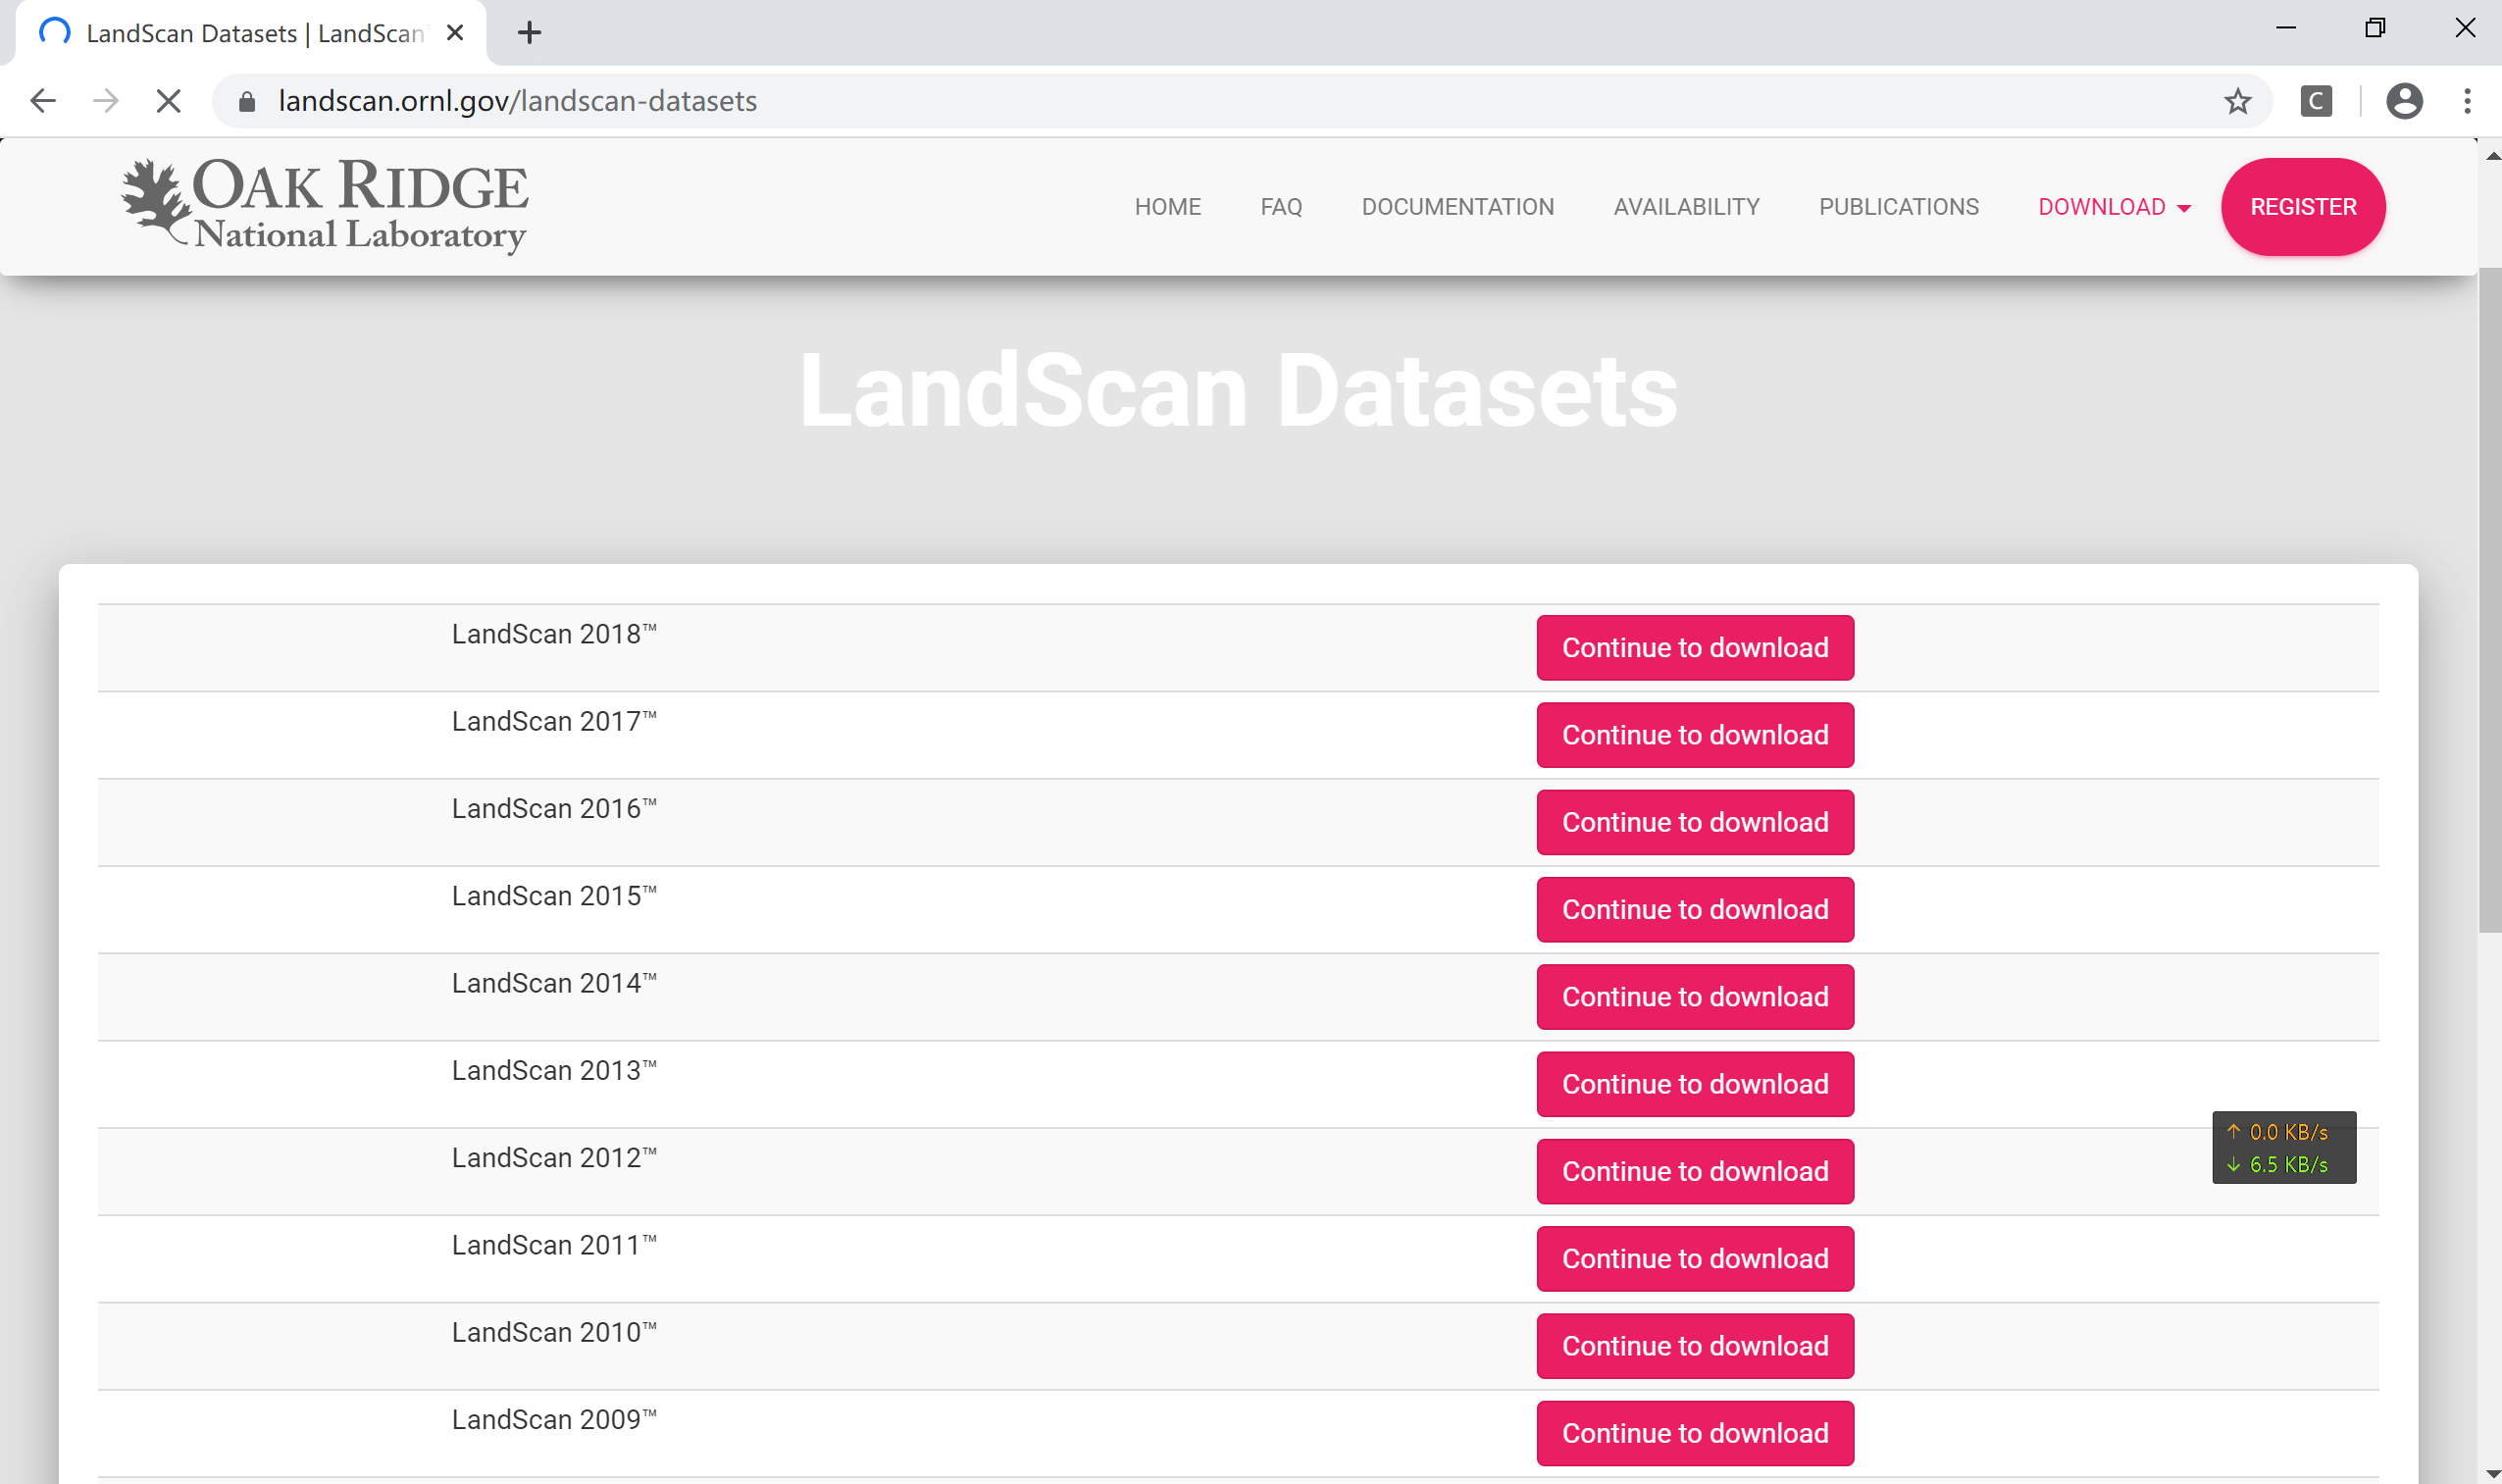Image resolution: width=2502 pixels, height=1484 pixels.
Task: Go to the HOME nav item
Action: (1167, 207)
